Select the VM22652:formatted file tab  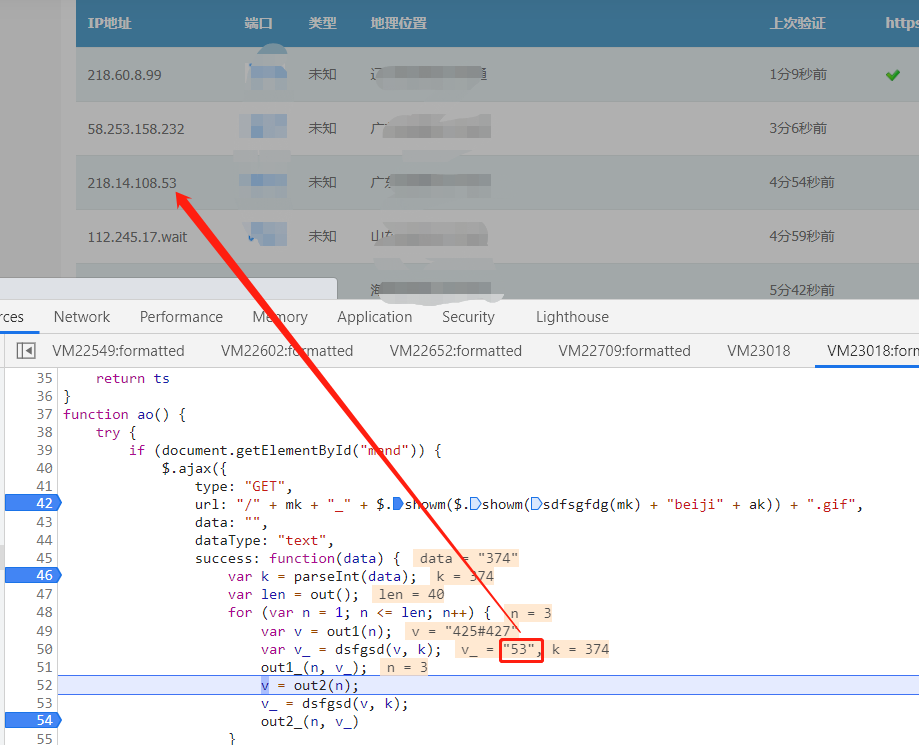tap(456, 351)
